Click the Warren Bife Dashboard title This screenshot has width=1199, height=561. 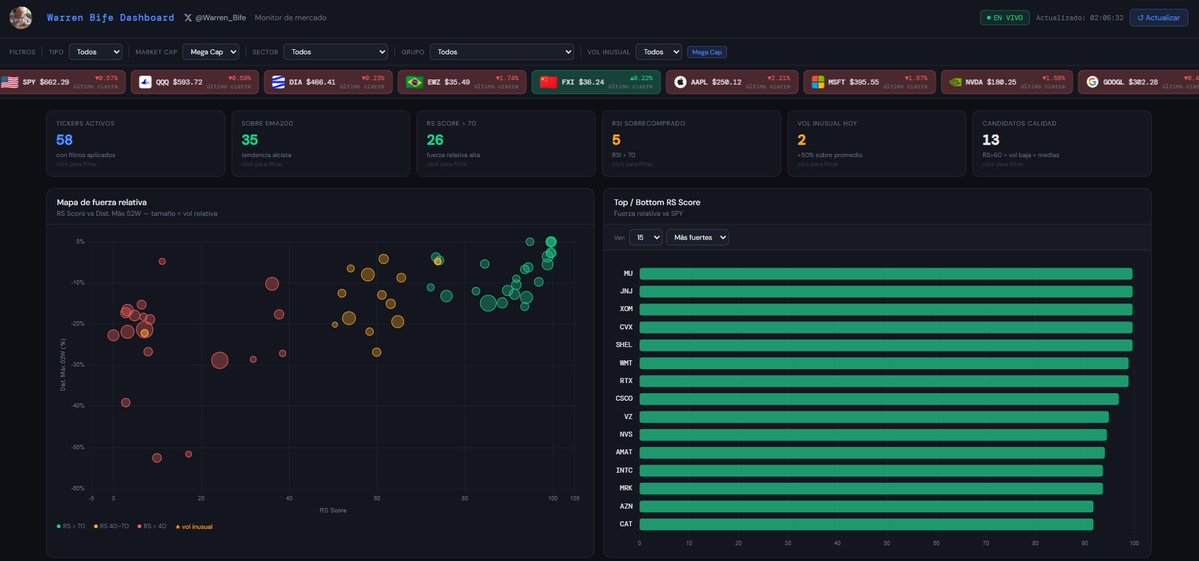[x=110, y=18]
